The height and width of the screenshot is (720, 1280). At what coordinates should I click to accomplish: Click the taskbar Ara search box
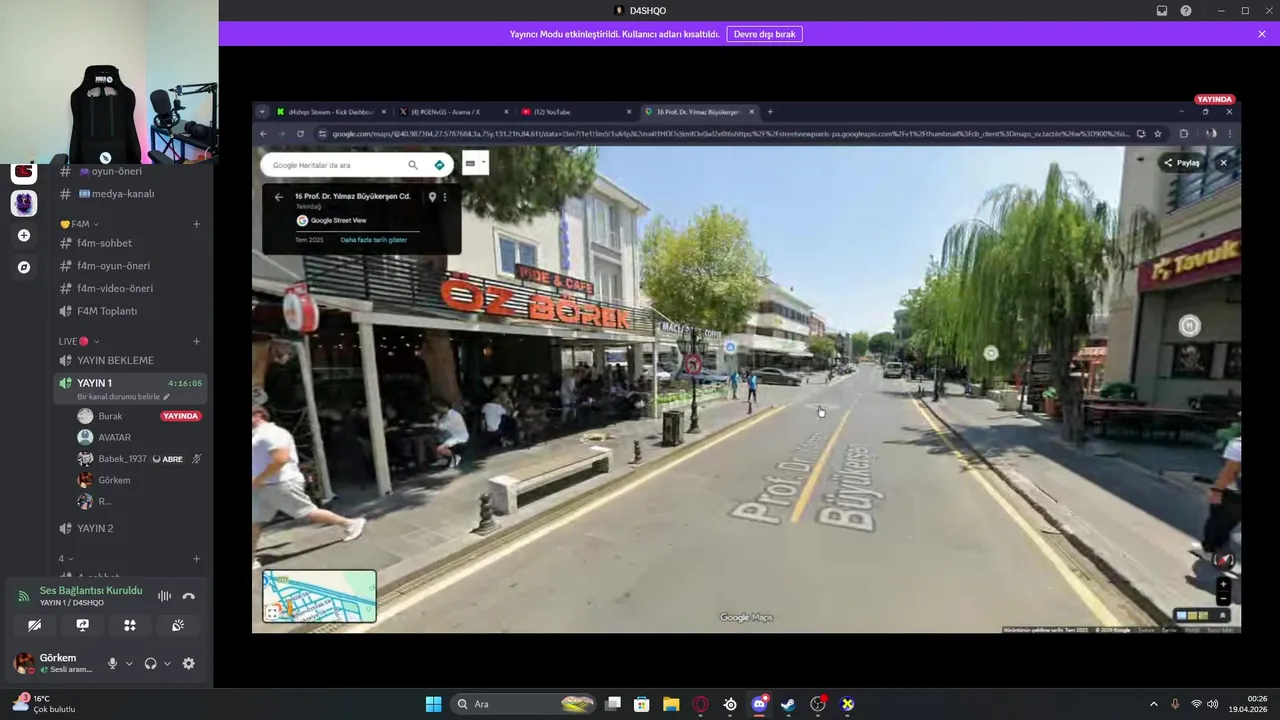pos(523,704)
